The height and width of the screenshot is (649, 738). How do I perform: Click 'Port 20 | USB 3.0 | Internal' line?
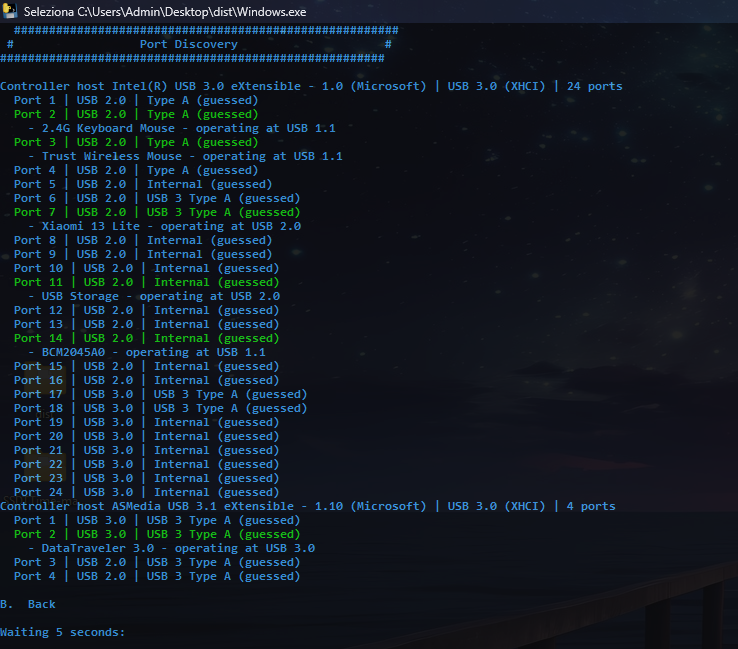coord(146,436)
